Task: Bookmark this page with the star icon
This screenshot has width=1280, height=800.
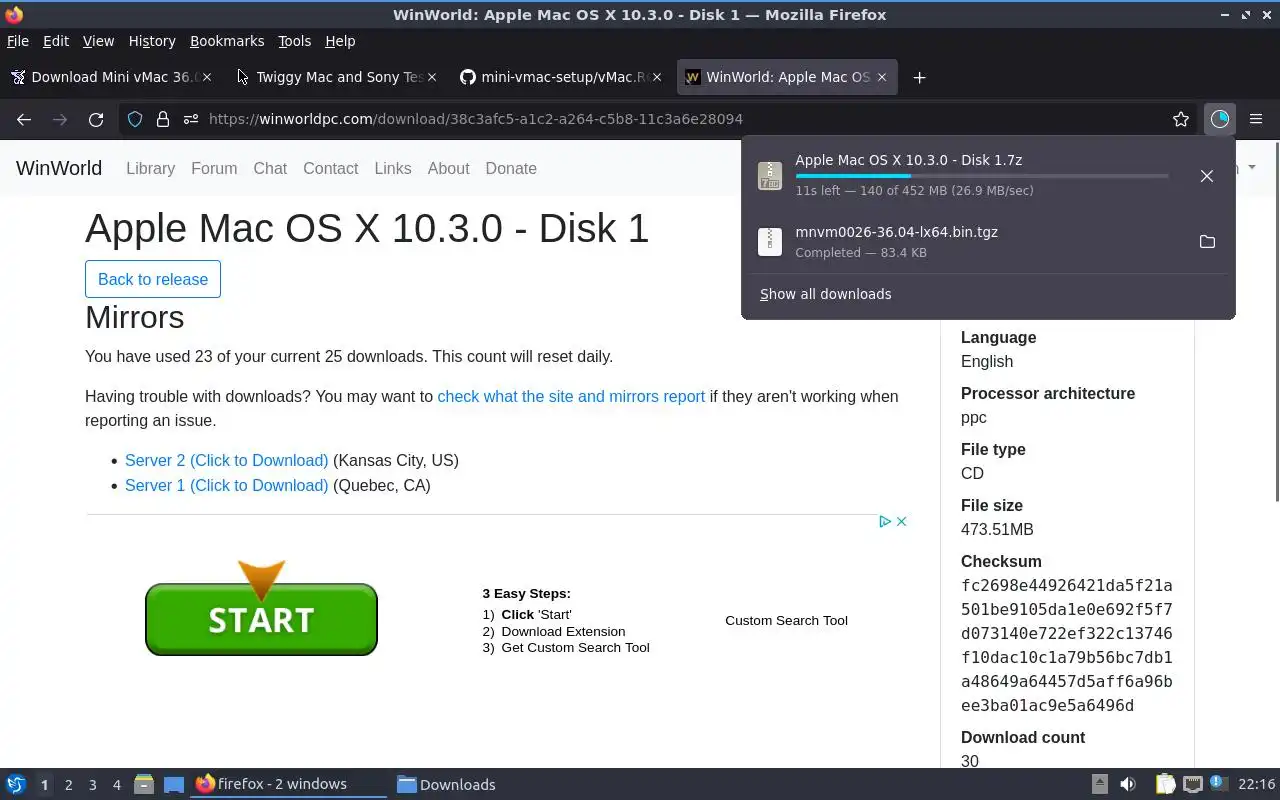Action: 1181,119
